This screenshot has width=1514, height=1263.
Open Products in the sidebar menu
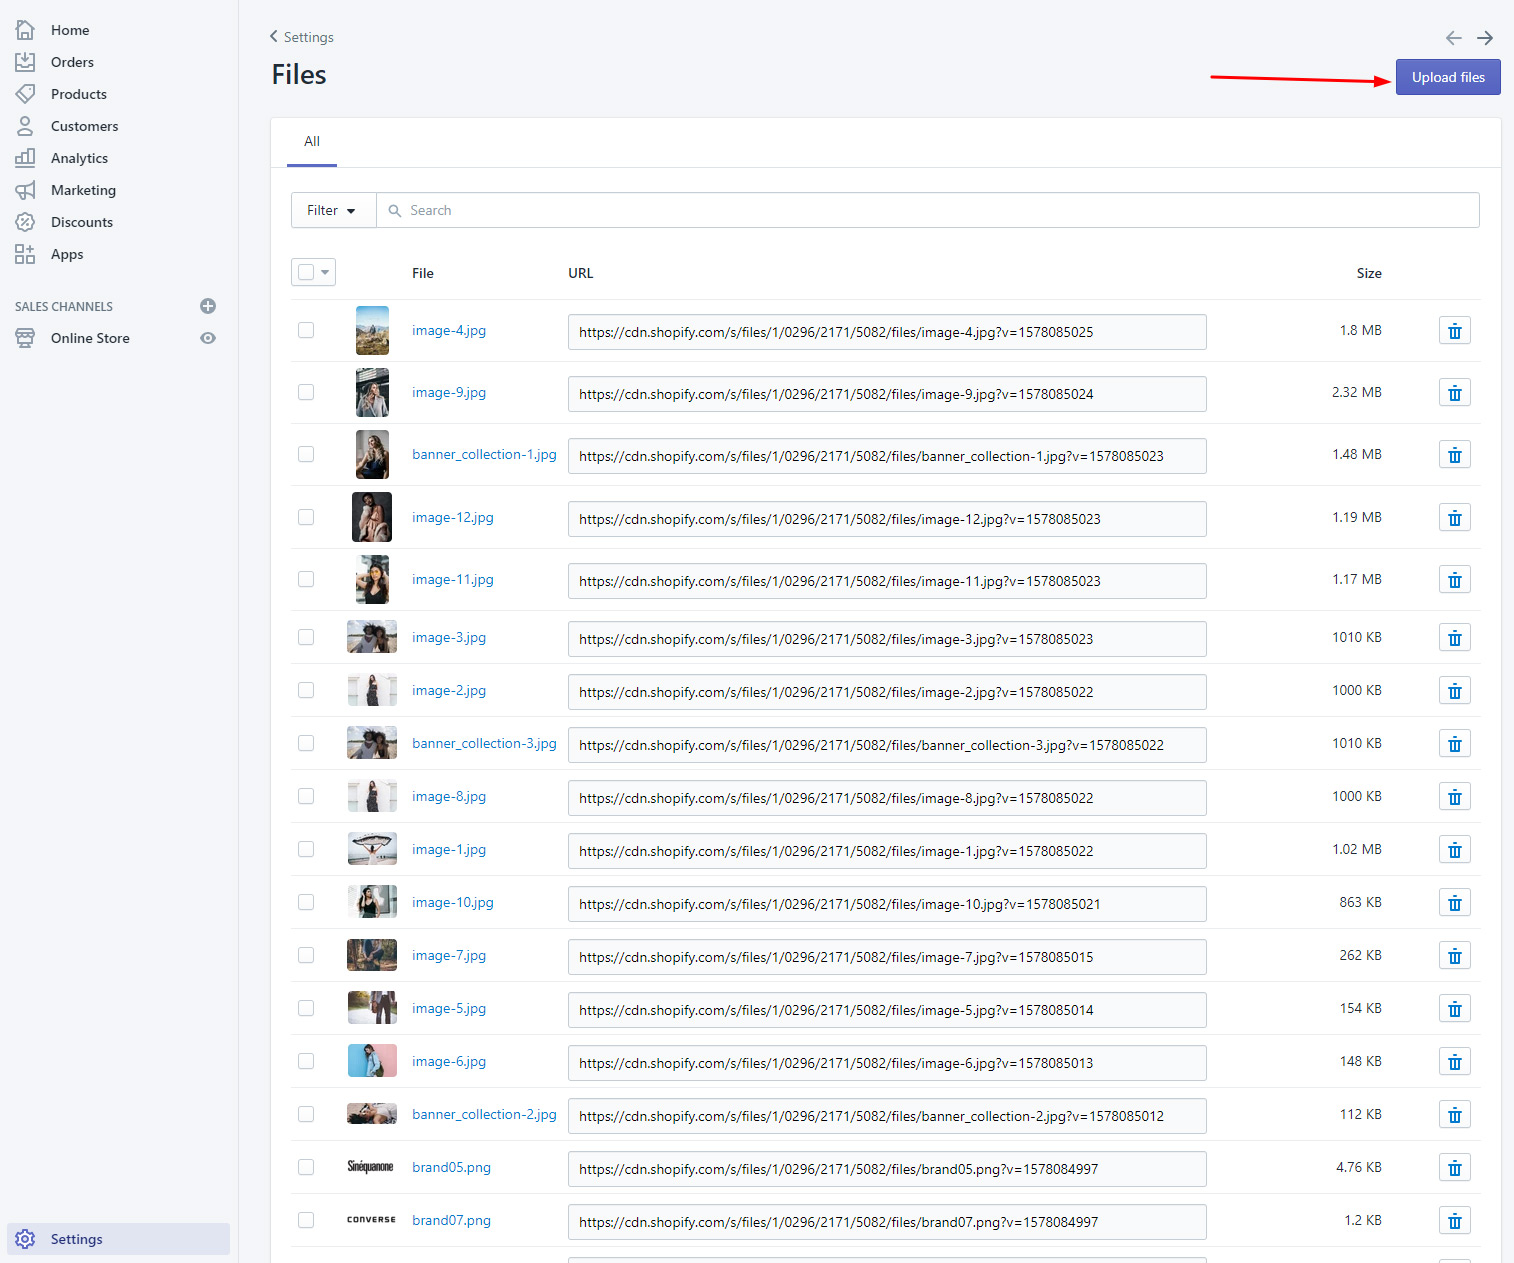tap(78, 94)
